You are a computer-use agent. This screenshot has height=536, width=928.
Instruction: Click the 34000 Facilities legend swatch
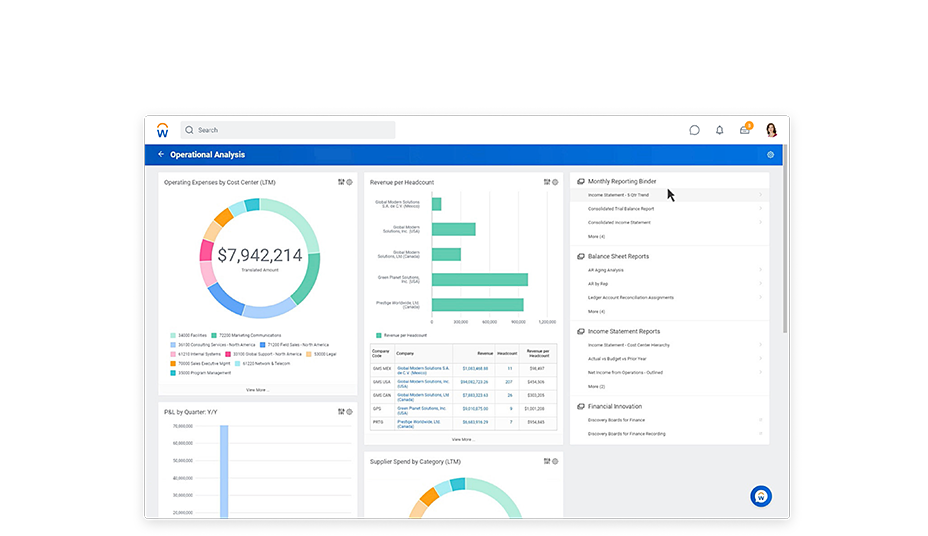click(173, 336)
